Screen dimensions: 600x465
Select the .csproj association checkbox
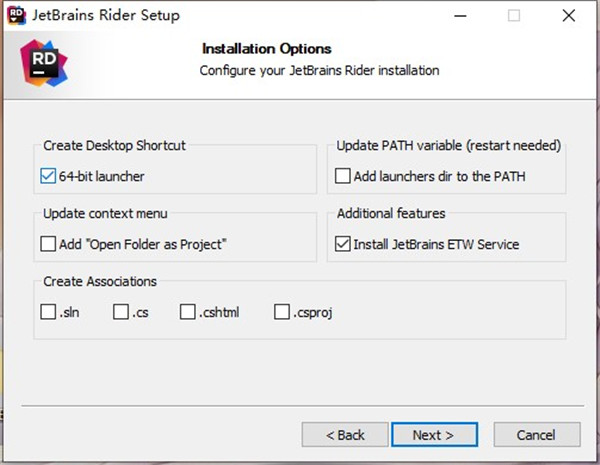[282, 312]
